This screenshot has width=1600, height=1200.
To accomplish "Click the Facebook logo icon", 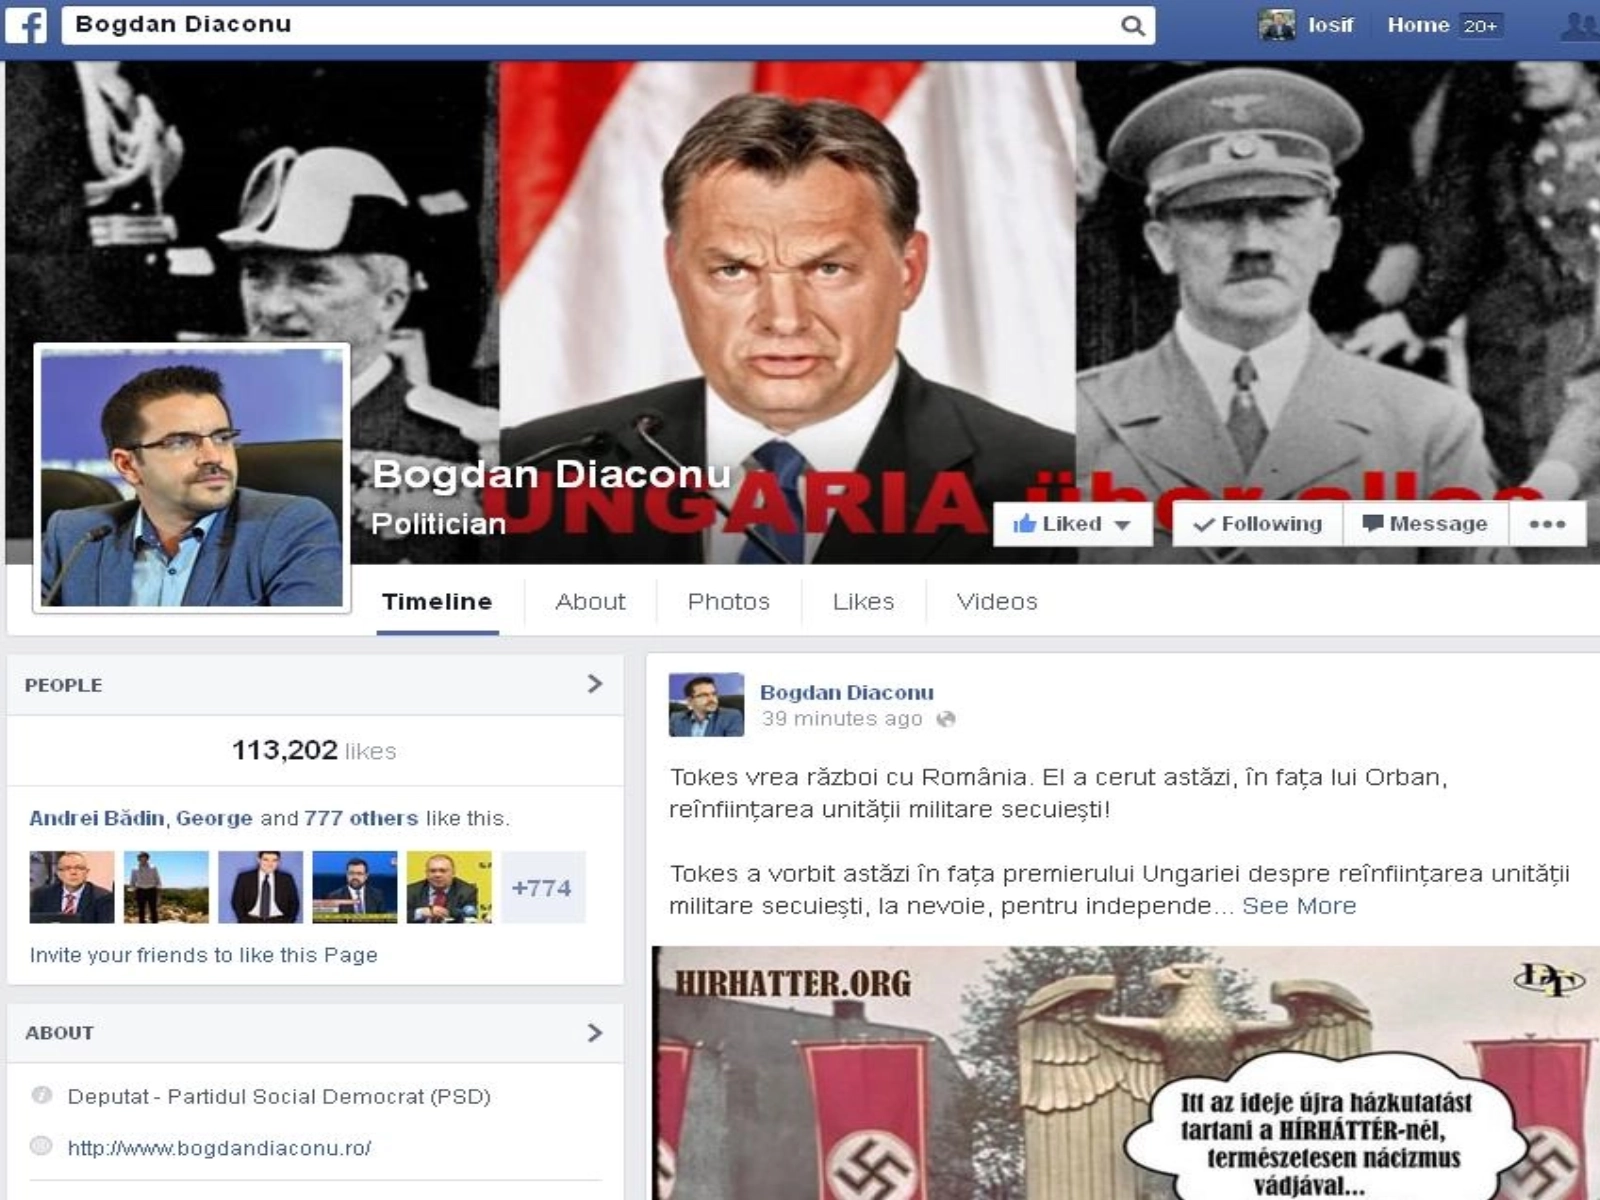I will click(27, 25).
